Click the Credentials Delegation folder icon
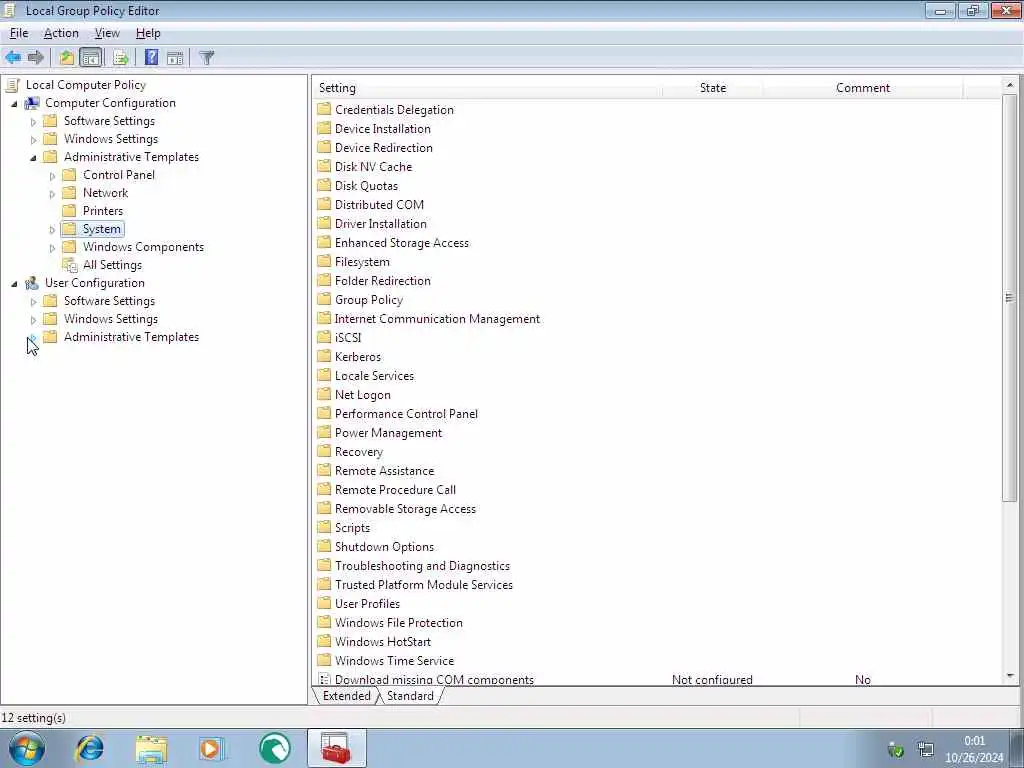This screenshot has height=768, width=1024. (324, 109)
